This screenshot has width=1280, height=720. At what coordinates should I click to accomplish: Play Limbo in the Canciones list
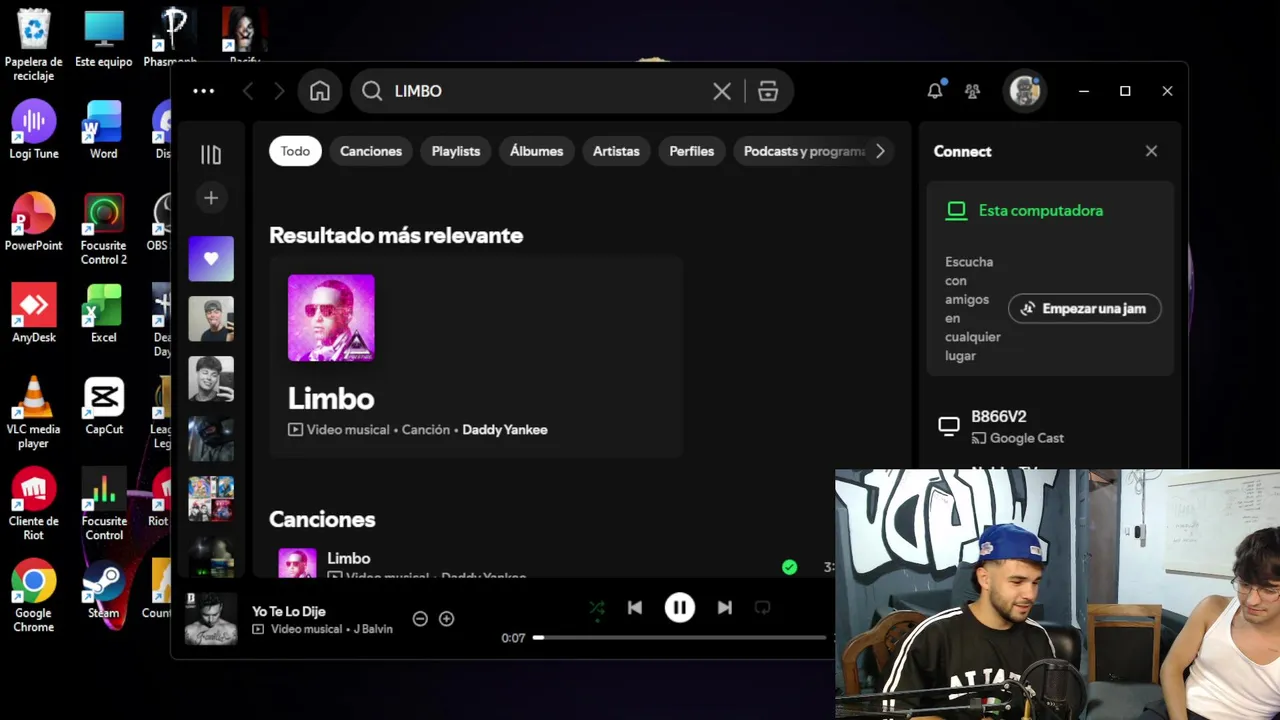tap(297, 564)
